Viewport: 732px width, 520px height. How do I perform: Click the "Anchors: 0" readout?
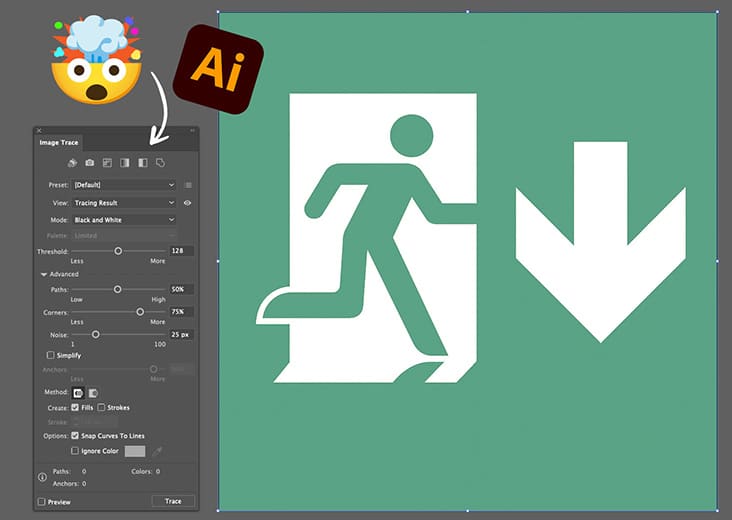[x=70, y=484]
